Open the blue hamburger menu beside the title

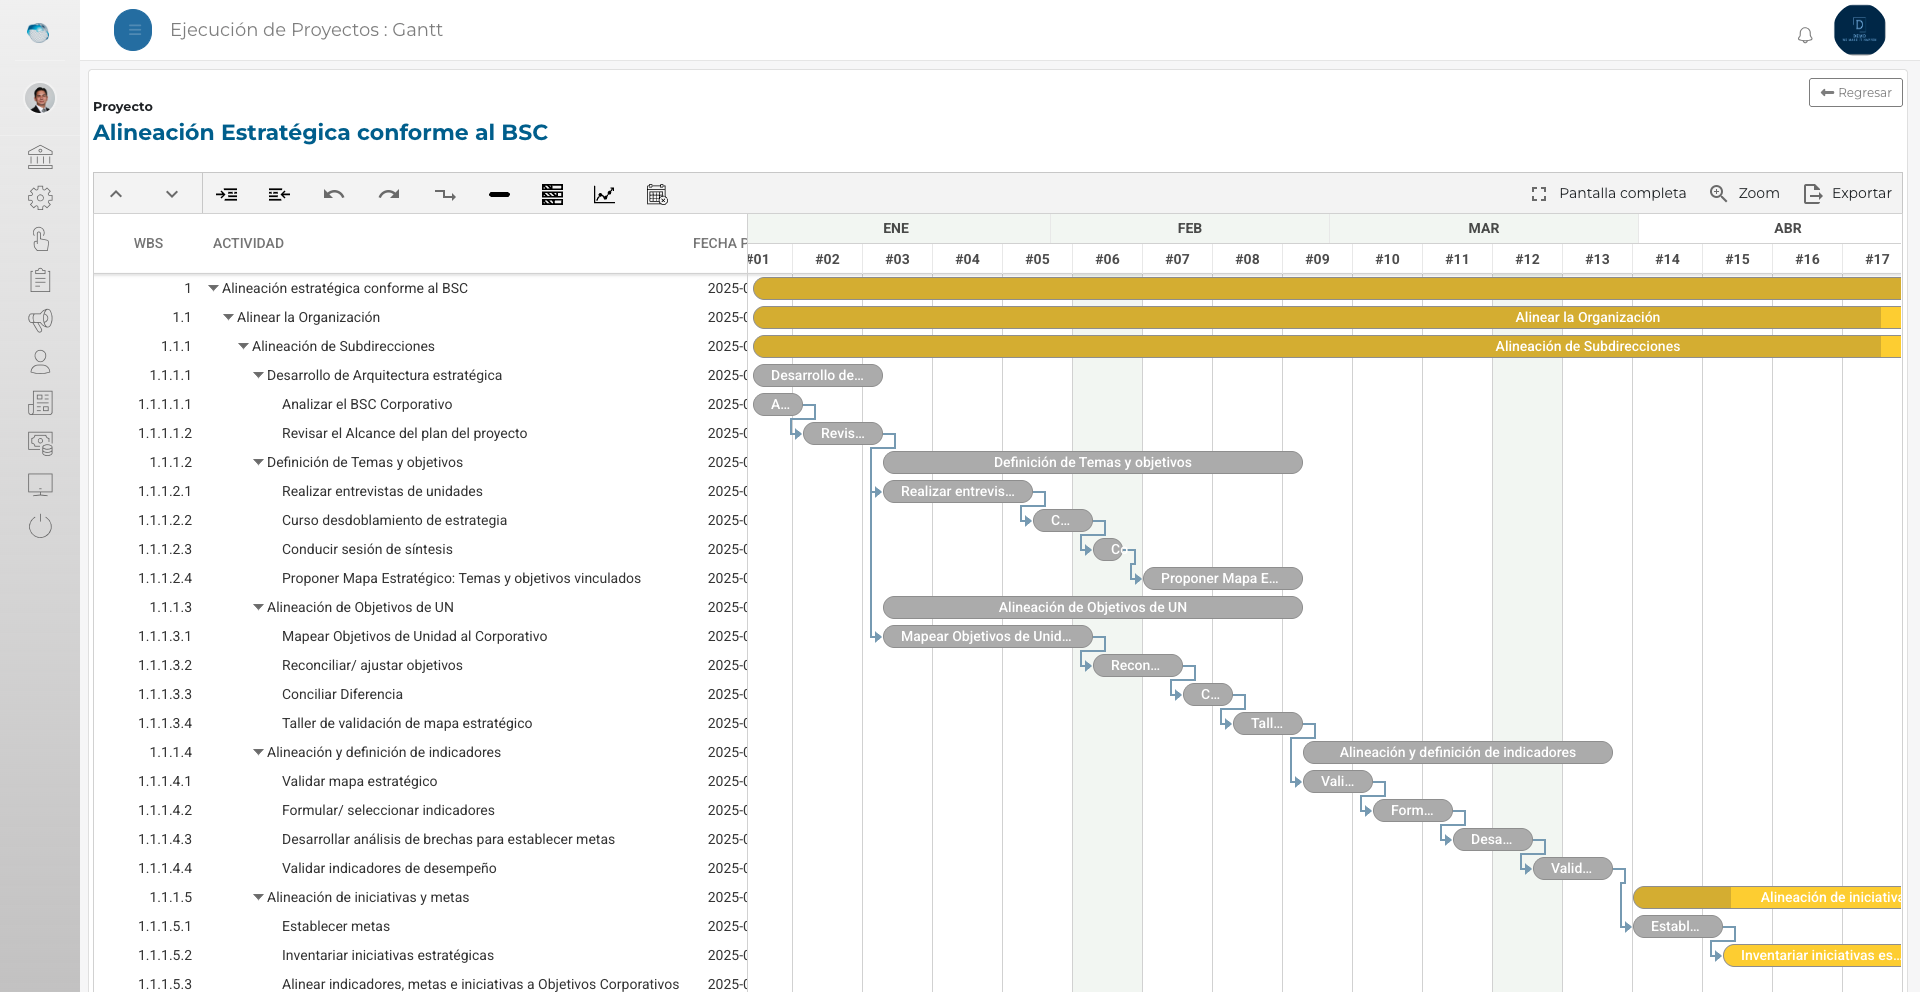click(132, 30)
